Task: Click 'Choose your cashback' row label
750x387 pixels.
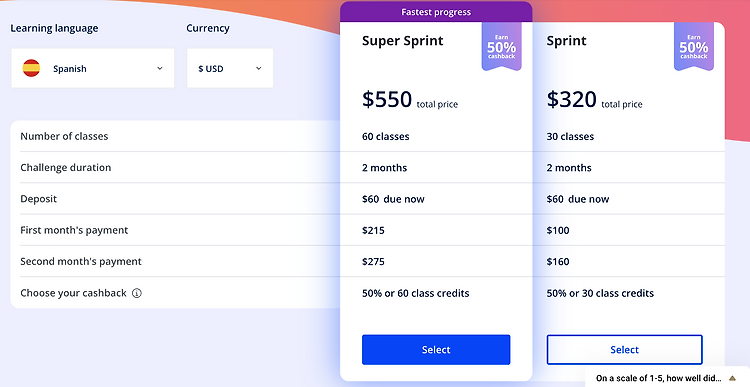Action: click(73, 293)
